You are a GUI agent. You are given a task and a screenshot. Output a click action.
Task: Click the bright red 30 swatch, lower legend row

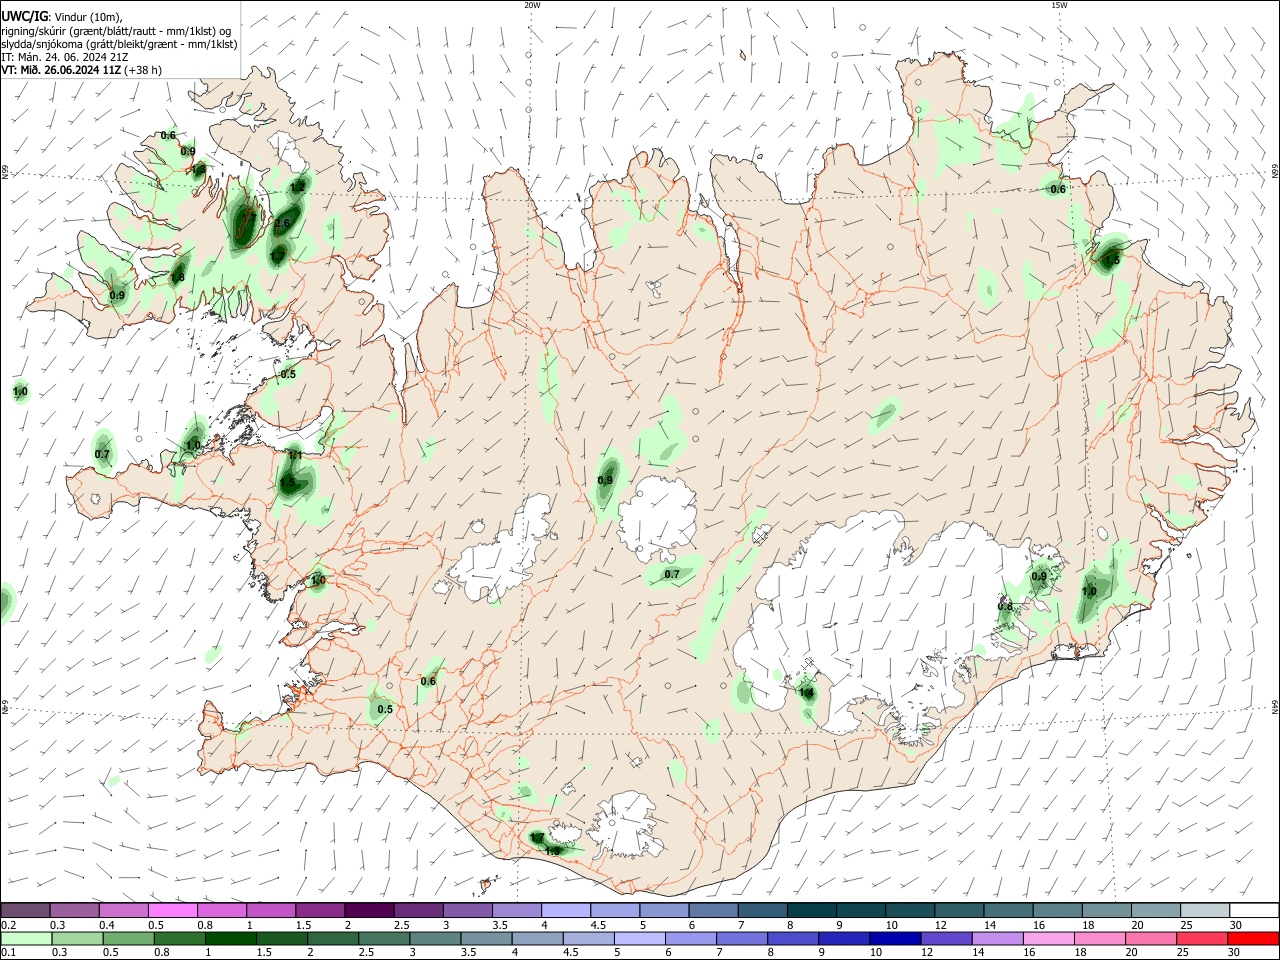tap(1254, 939)
